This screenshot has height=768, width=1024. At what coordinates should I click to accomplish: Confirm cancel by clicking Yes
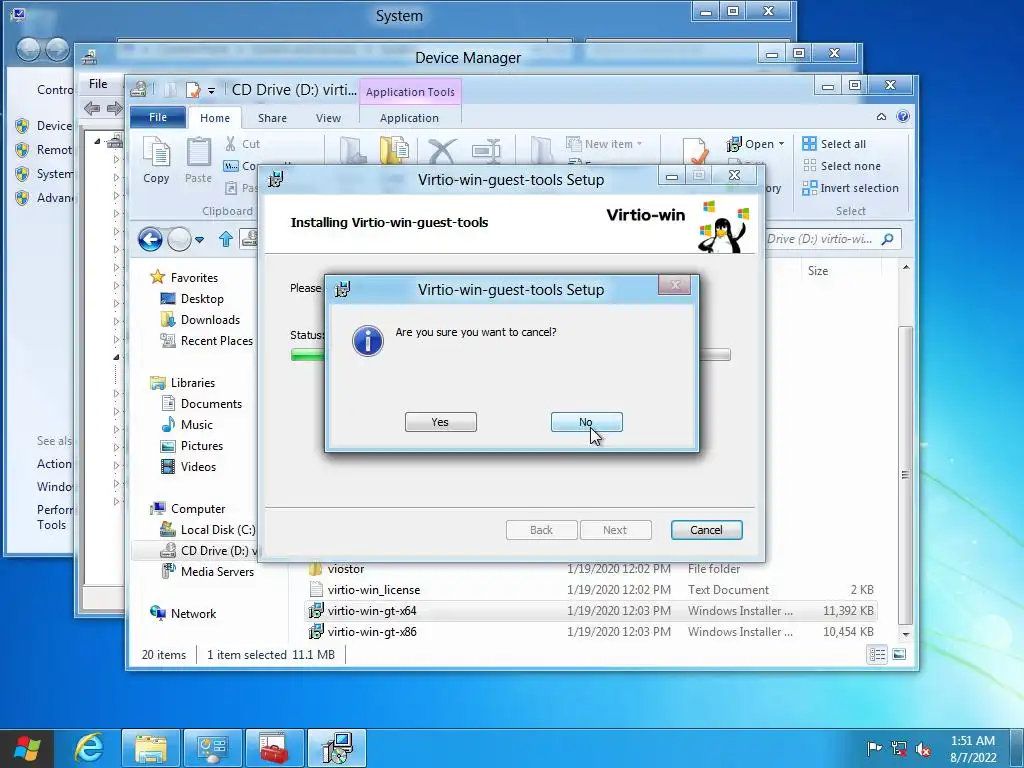(440, 422)
